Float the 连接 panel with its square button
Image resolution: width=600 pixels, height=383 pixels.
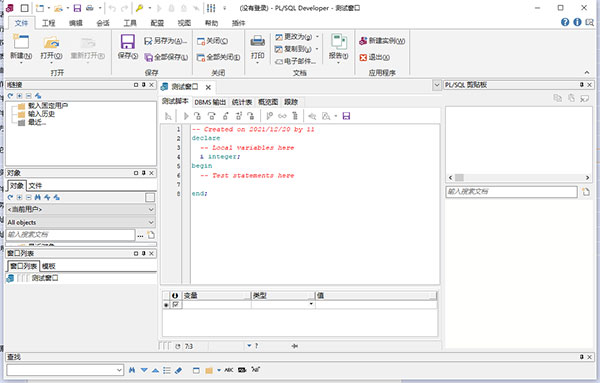coord(136,85)
